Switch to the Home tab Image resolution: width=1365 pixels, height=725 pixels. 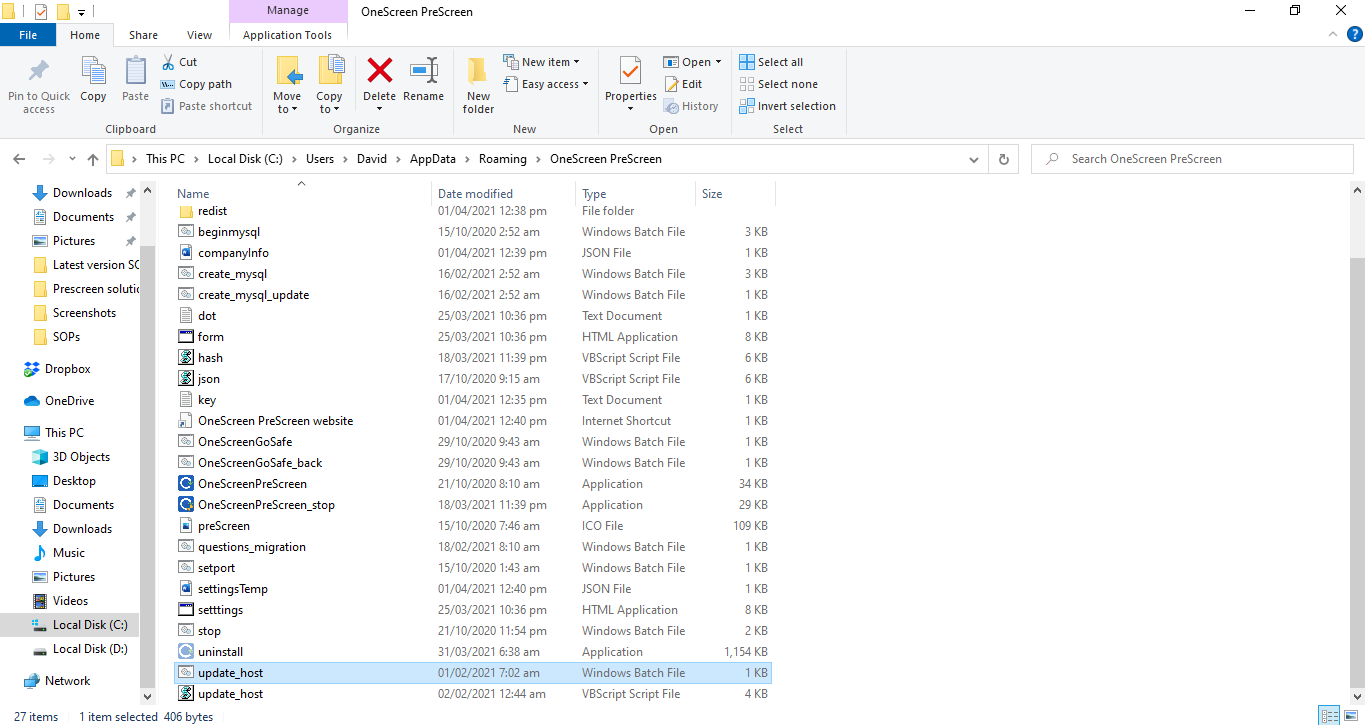click(x=85, y=35)
